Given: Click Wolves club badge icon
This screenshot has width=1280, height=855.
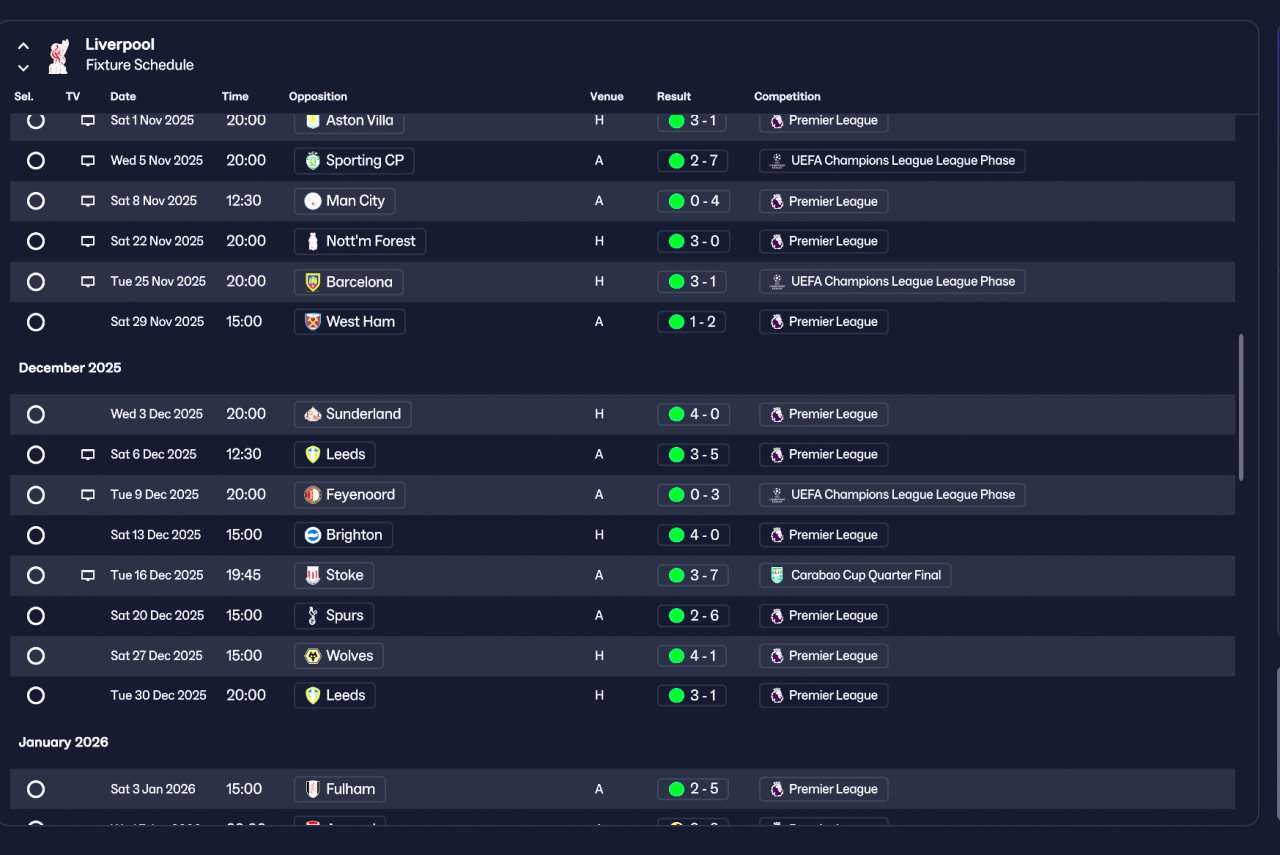Looking at the screenshot, I should coord(313,656).
